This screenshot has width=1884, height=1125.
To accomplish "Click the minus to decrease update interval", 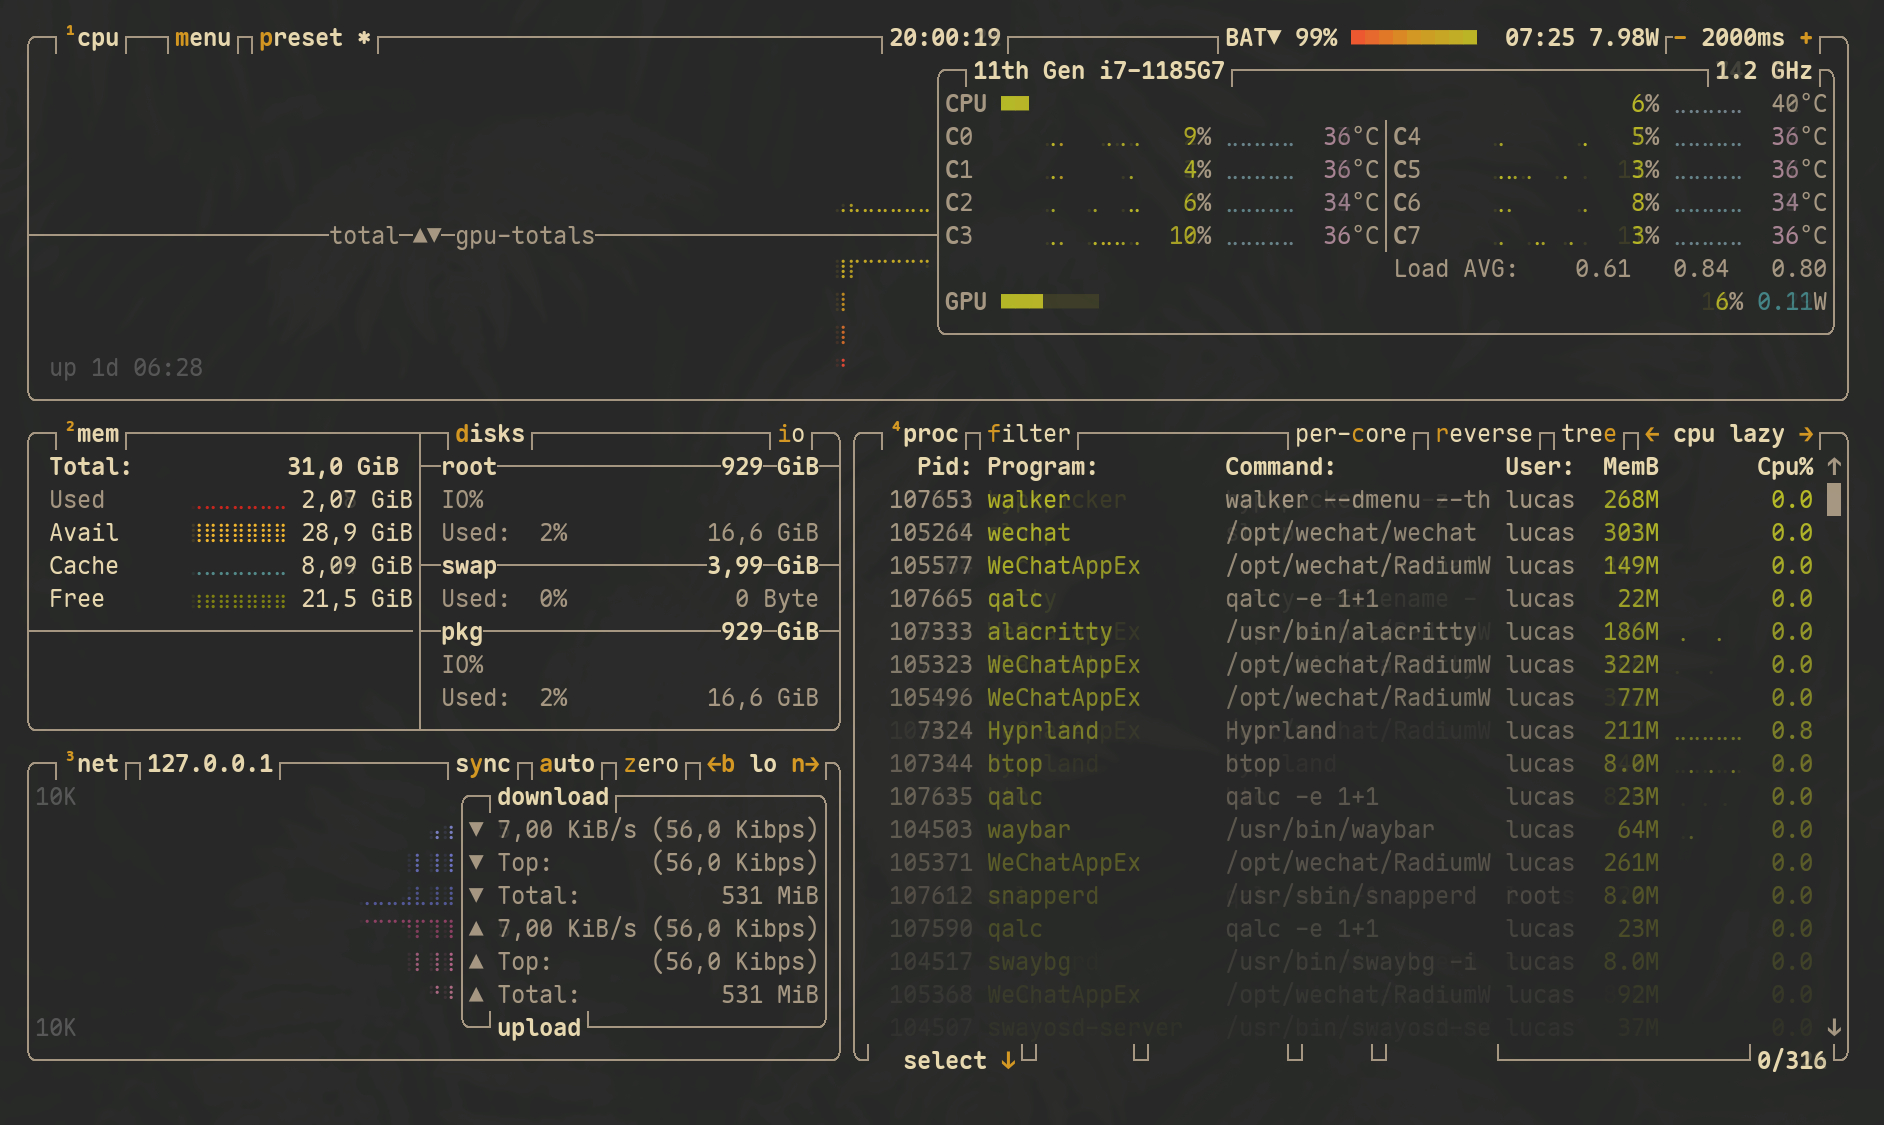I will (x=1680, y=38).
